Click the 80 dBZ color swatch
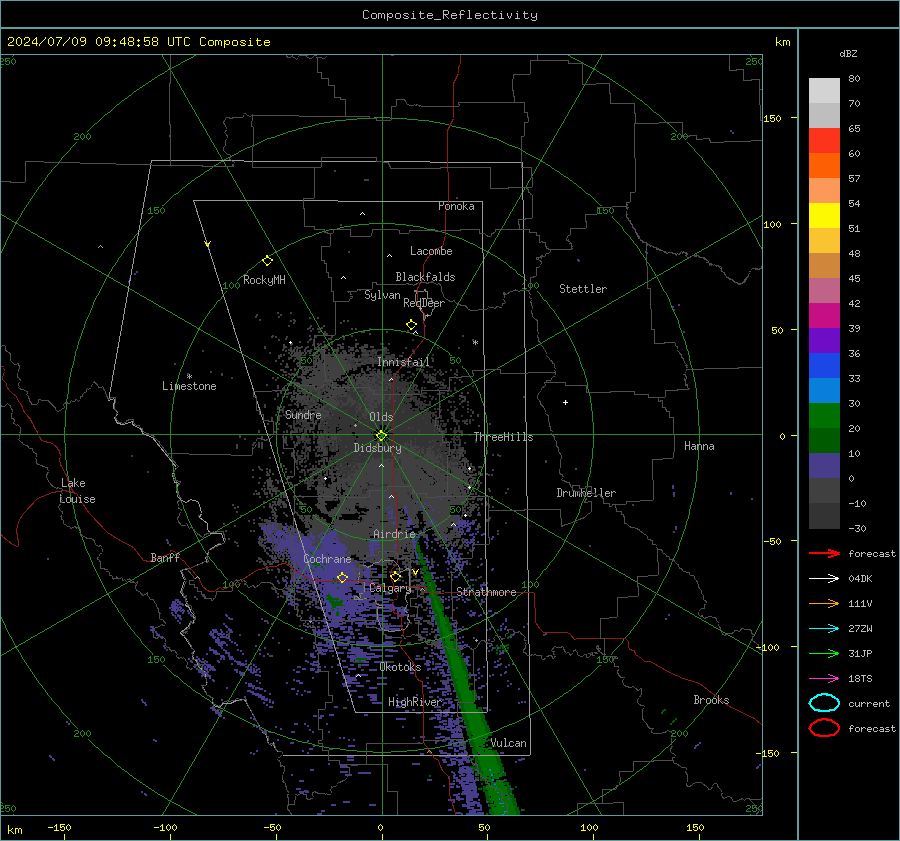Screen dimensions: 900x841 (x=824, y=90)
